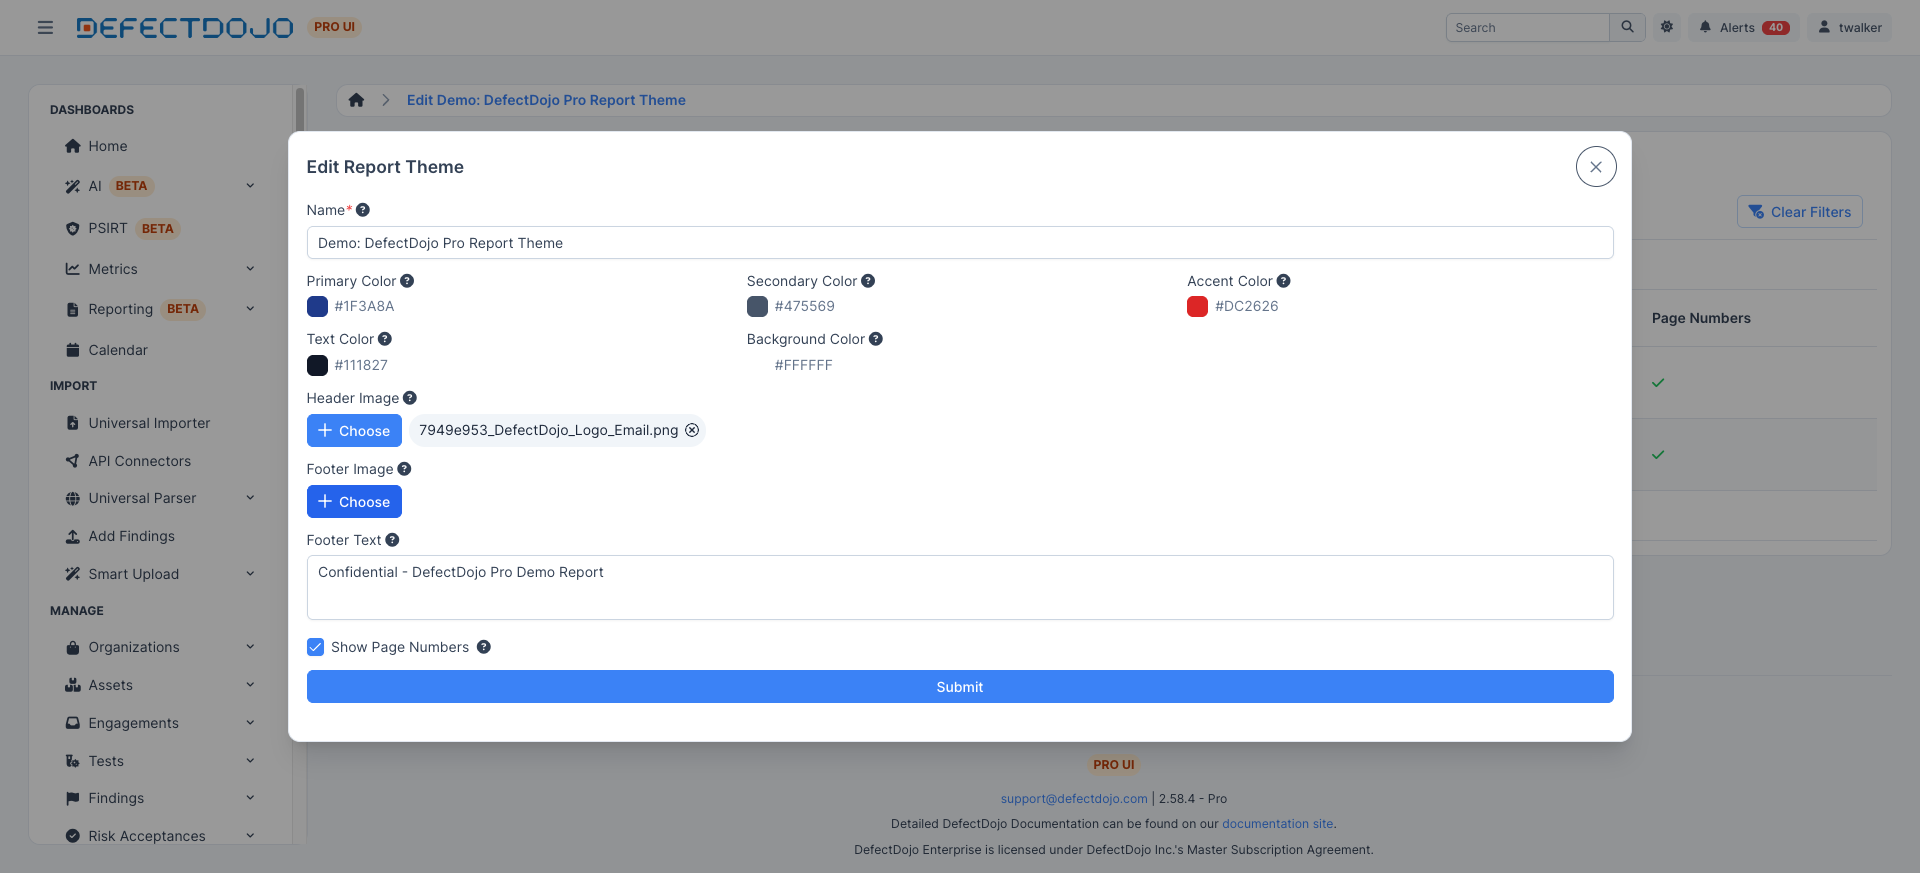Screen dimensions: 1920x873
Task: Click the Name input field
Action: pyautogui.click(x=960, y=243)
